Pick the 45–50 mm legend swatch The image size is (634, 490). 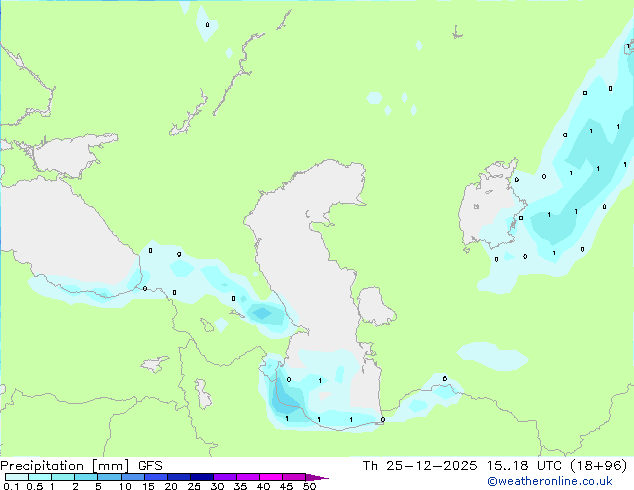point(294,477)
